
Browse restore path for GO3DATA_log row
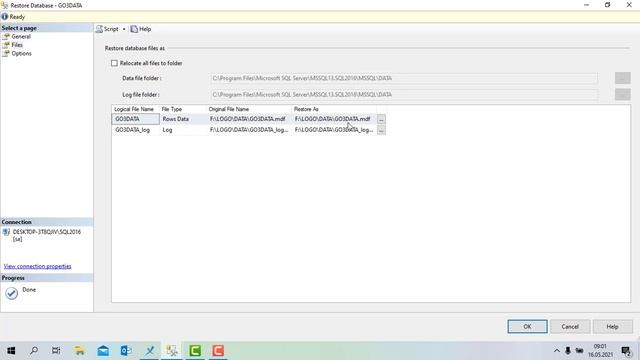[381, 130]
